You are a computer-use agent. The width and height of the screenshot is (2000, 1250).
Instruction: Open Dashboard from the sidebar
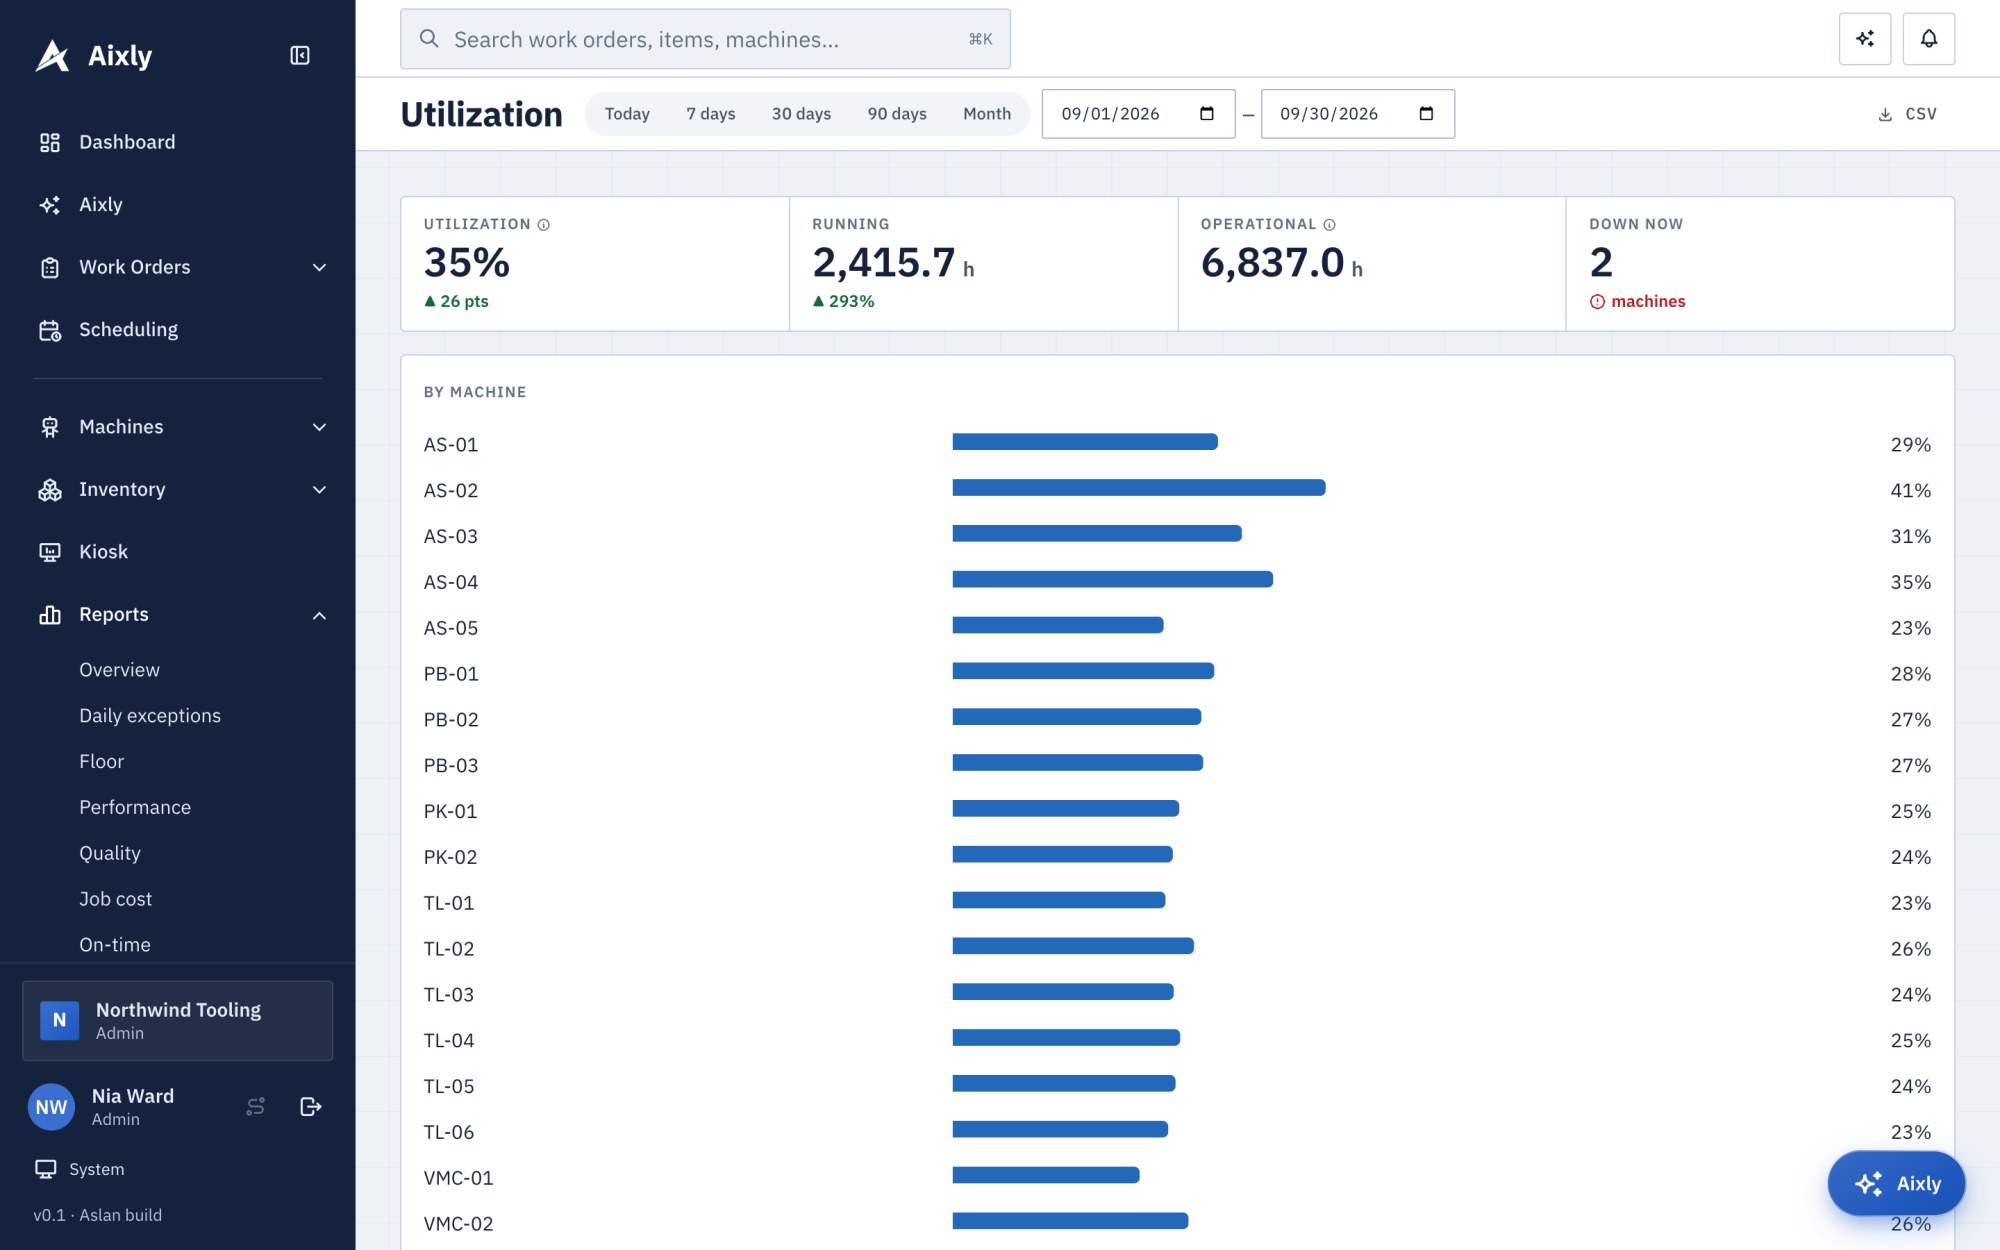tap(178, 142)
